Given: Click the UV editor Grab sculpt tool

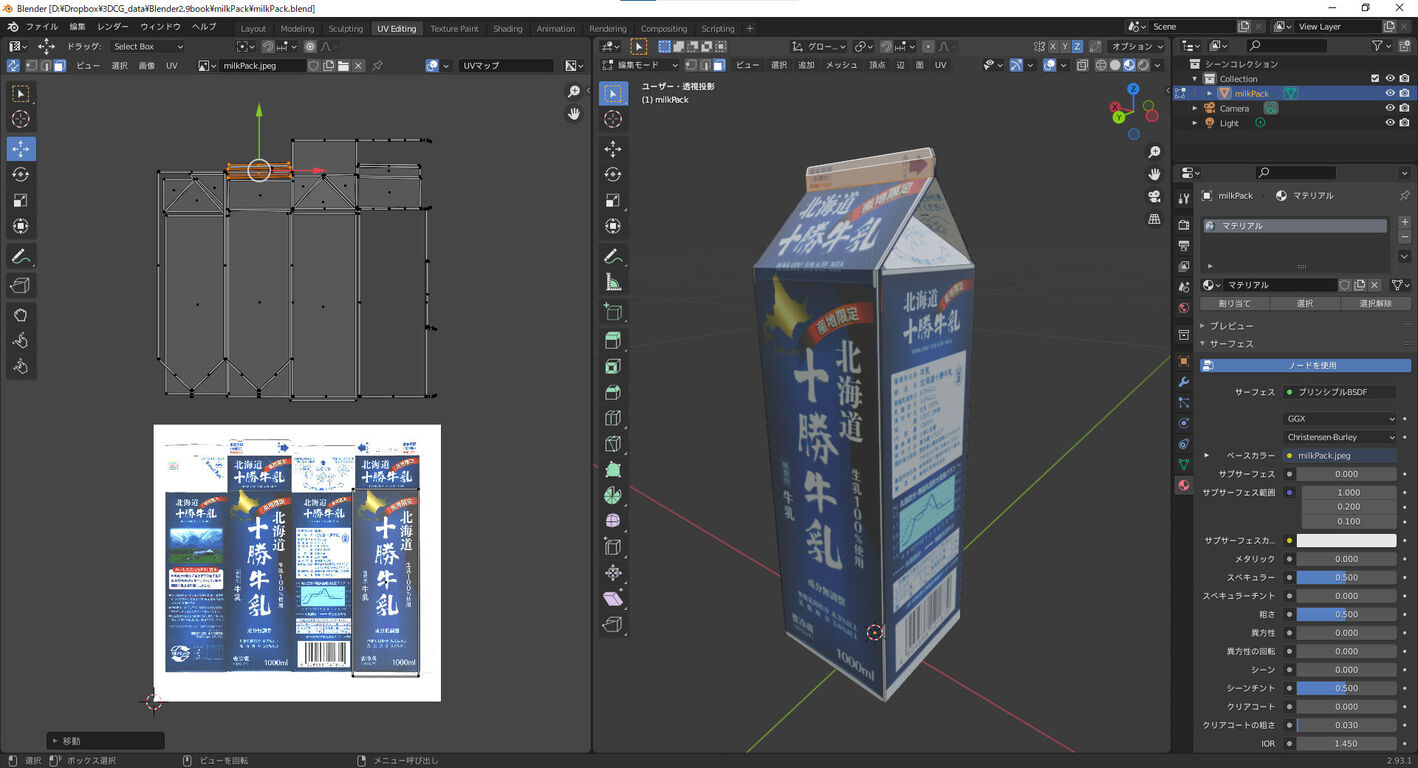Looking at the screenshot, I should (20, 315).
